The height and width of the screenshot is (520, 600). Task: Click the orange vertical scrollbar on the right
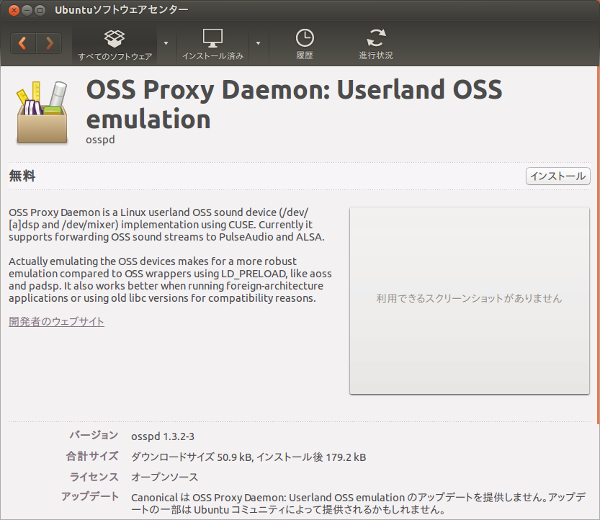[598, 245]
